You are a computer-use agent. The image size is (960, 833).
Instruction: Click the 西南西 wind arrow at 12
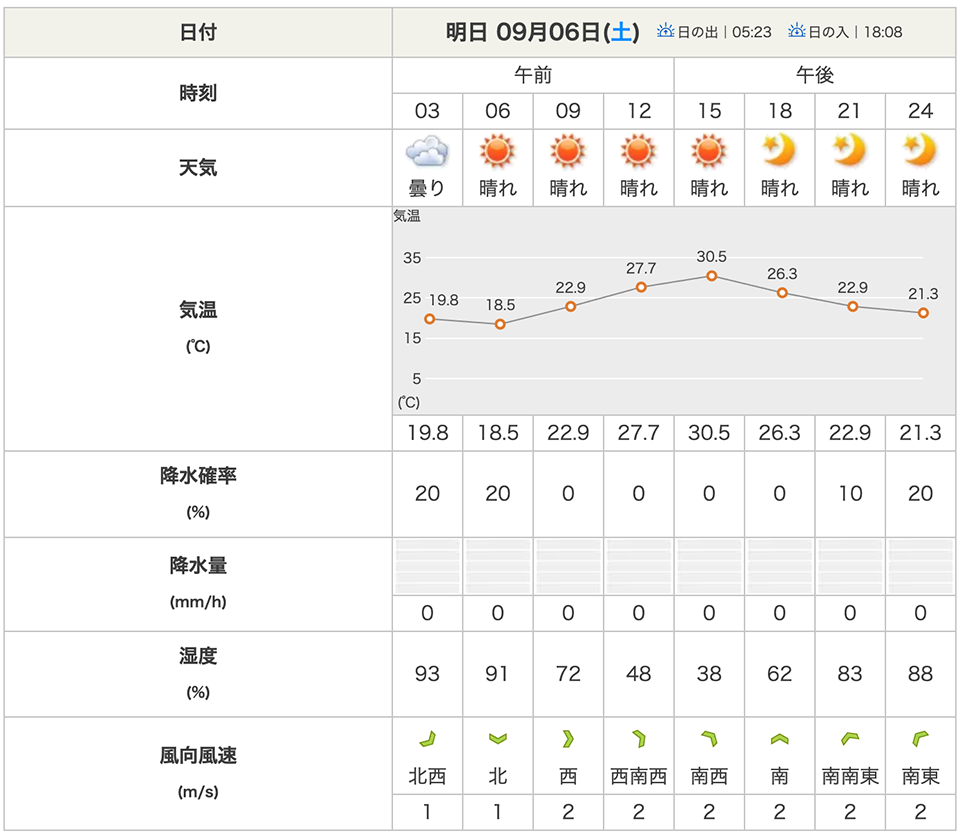(x=639, y=740)
